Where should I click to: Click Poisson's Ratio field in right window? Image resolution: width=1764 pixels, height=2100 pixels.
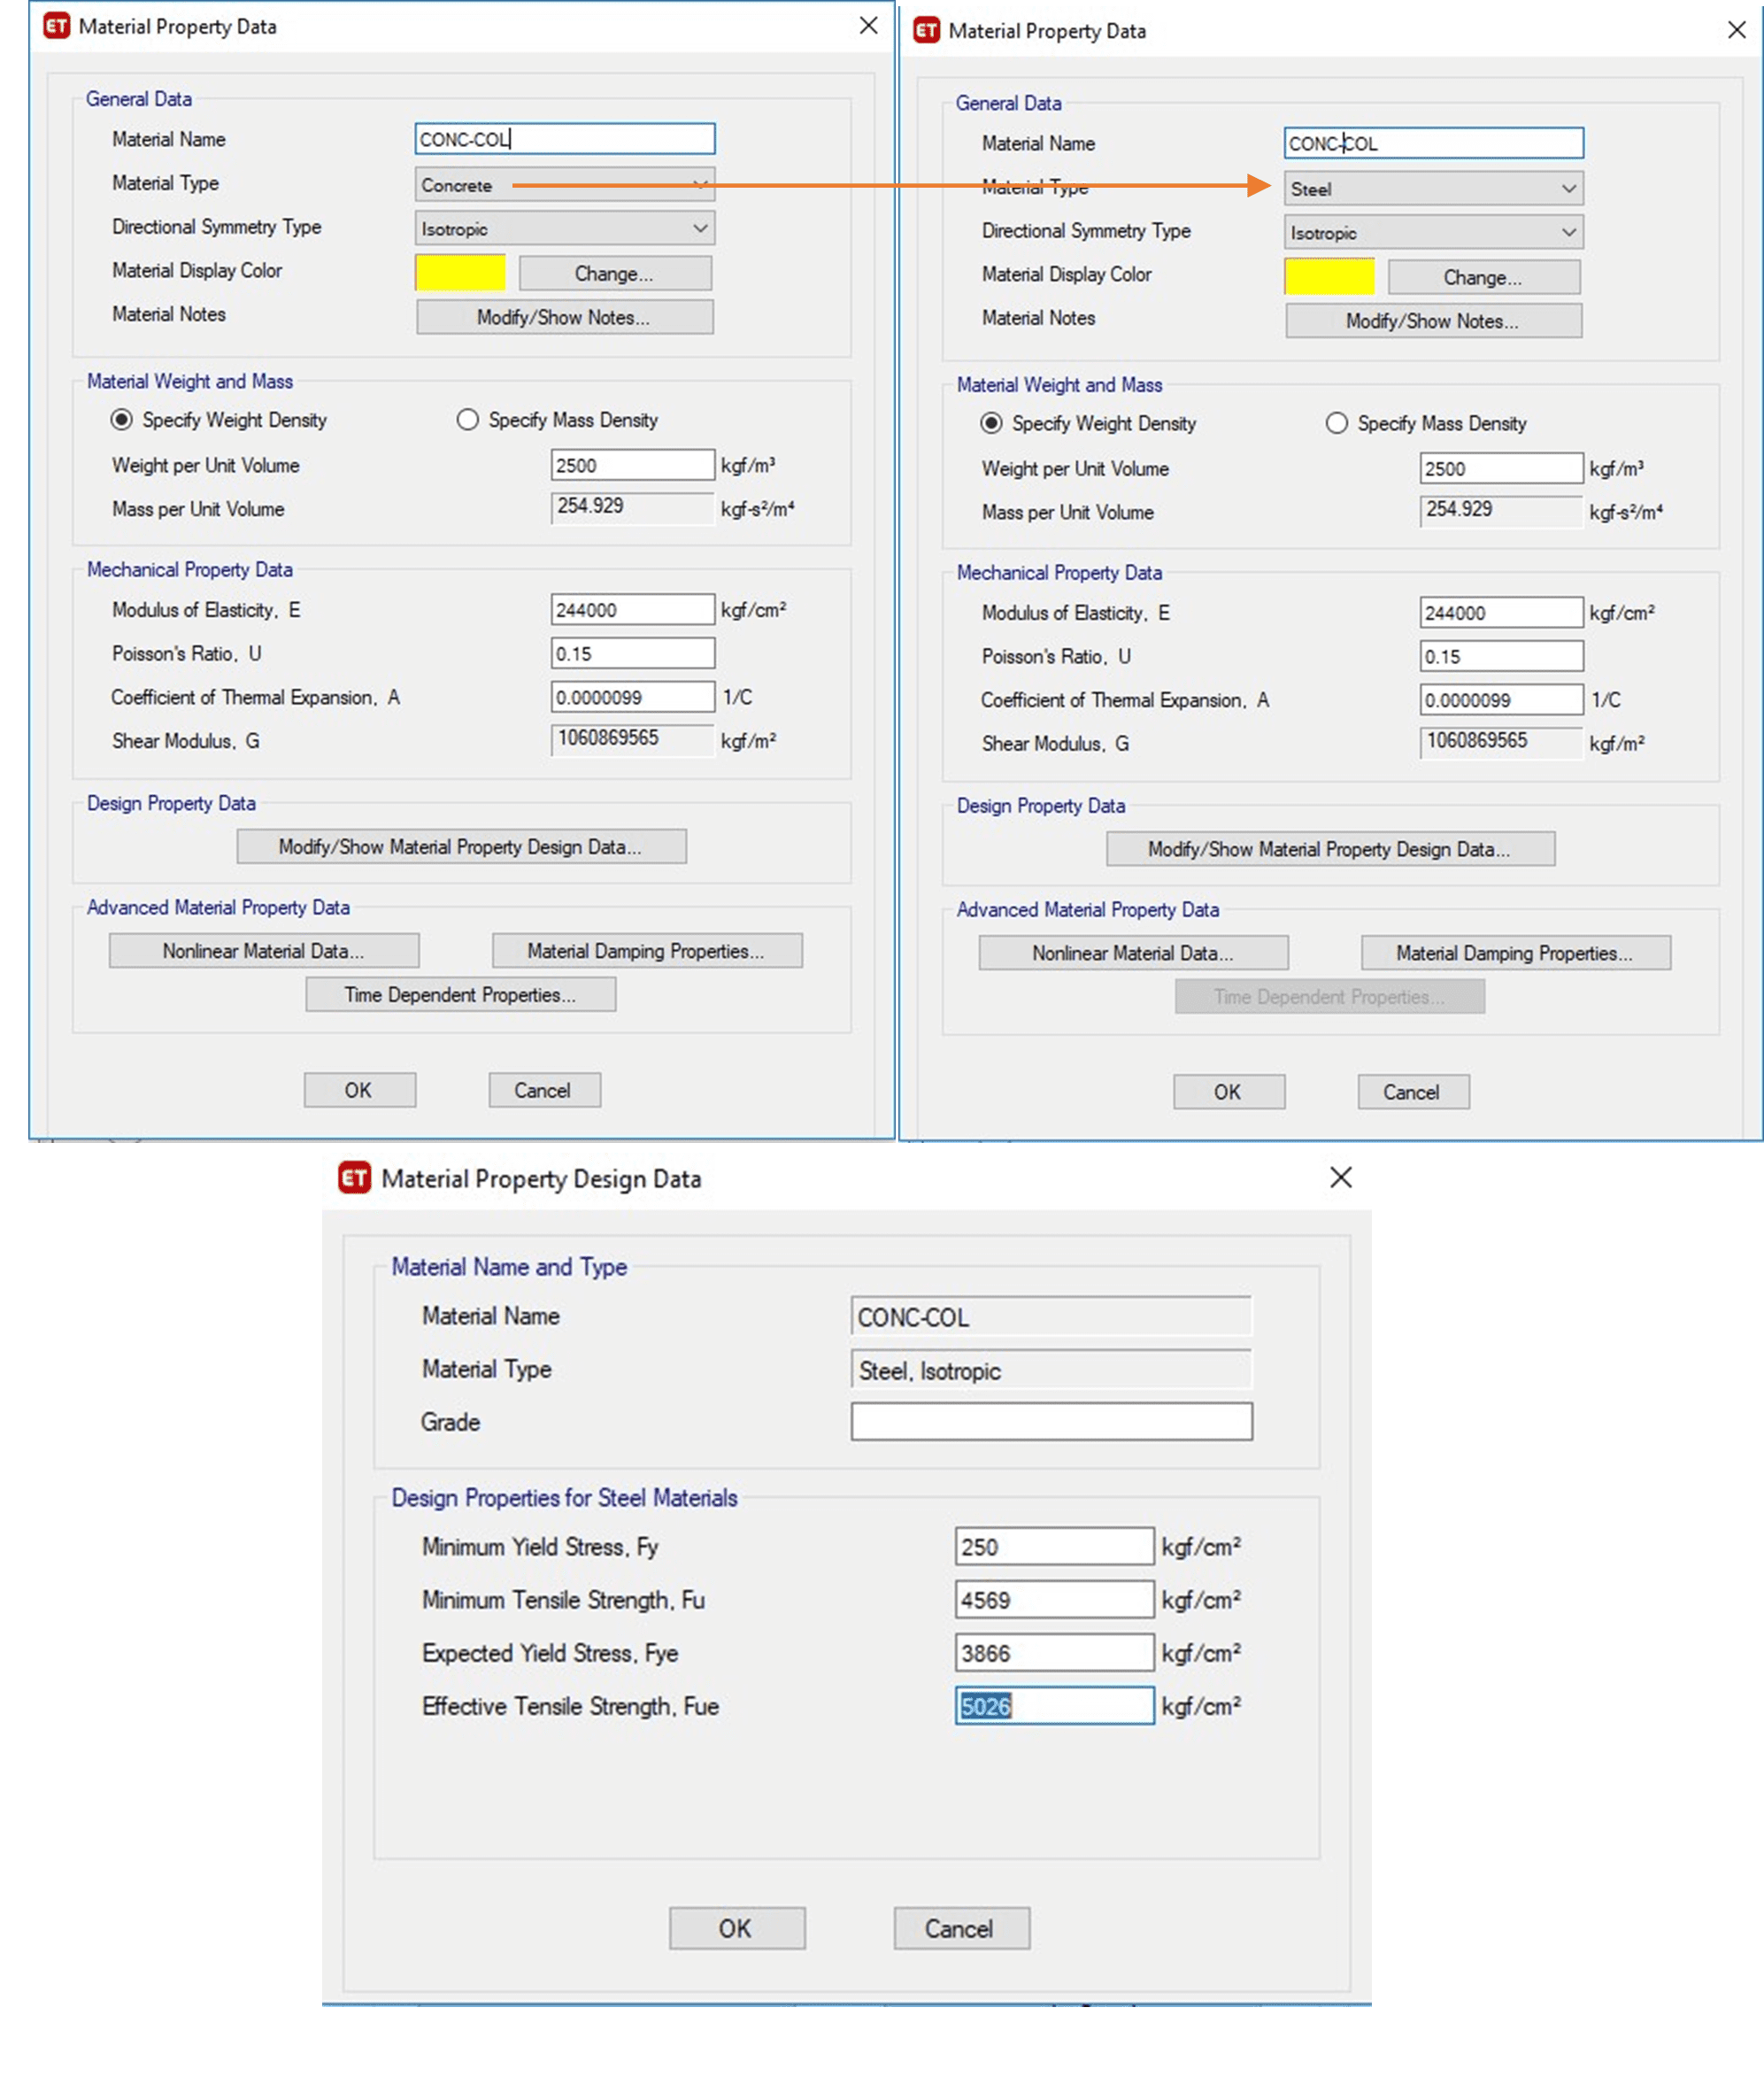[1502, 656]
